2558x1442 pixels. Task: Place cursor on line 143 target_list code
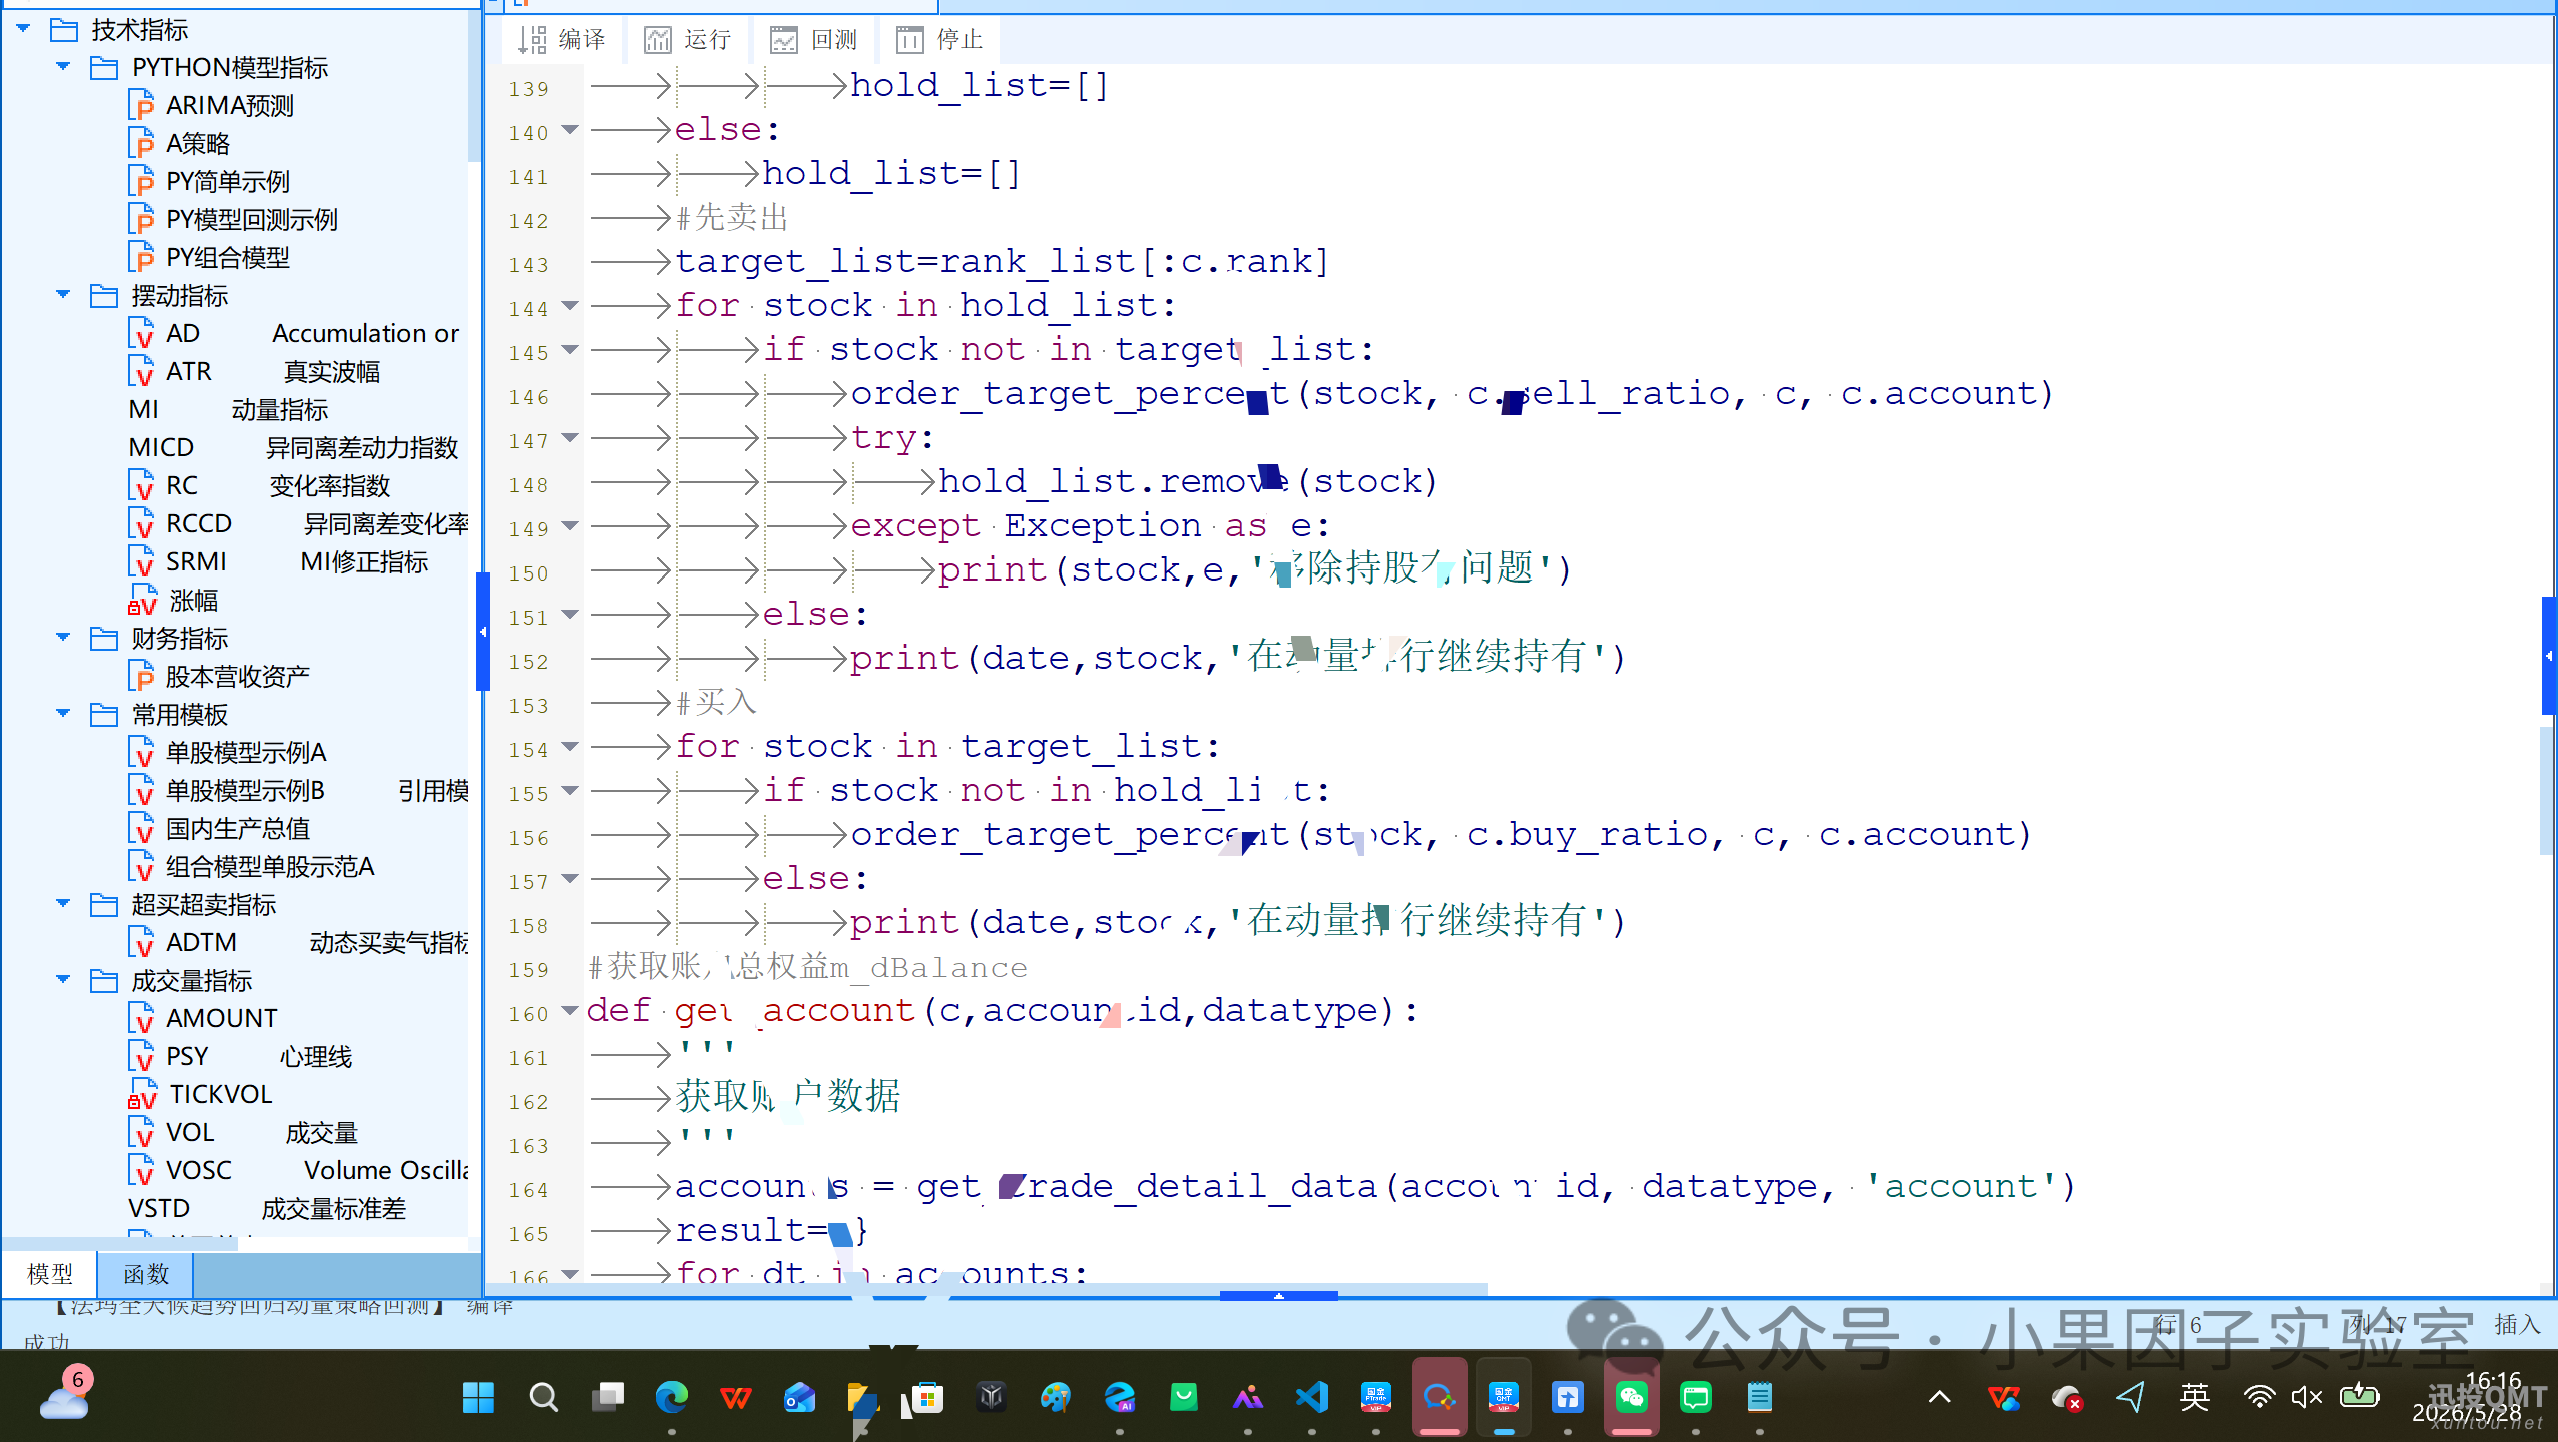point(1001,262)
